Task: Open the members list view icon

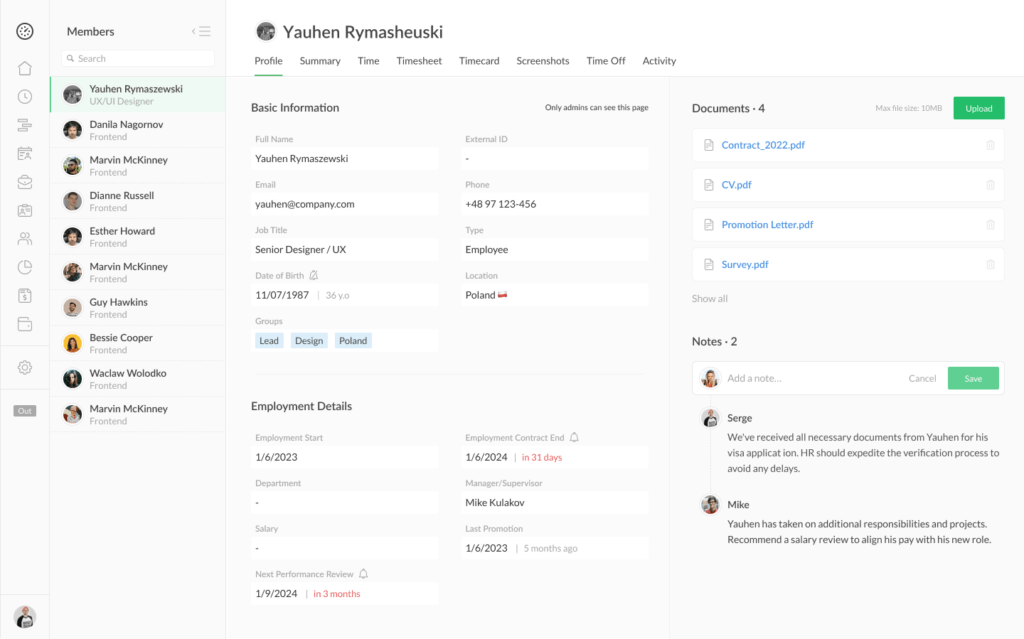Action: click(x=207, y=30)
